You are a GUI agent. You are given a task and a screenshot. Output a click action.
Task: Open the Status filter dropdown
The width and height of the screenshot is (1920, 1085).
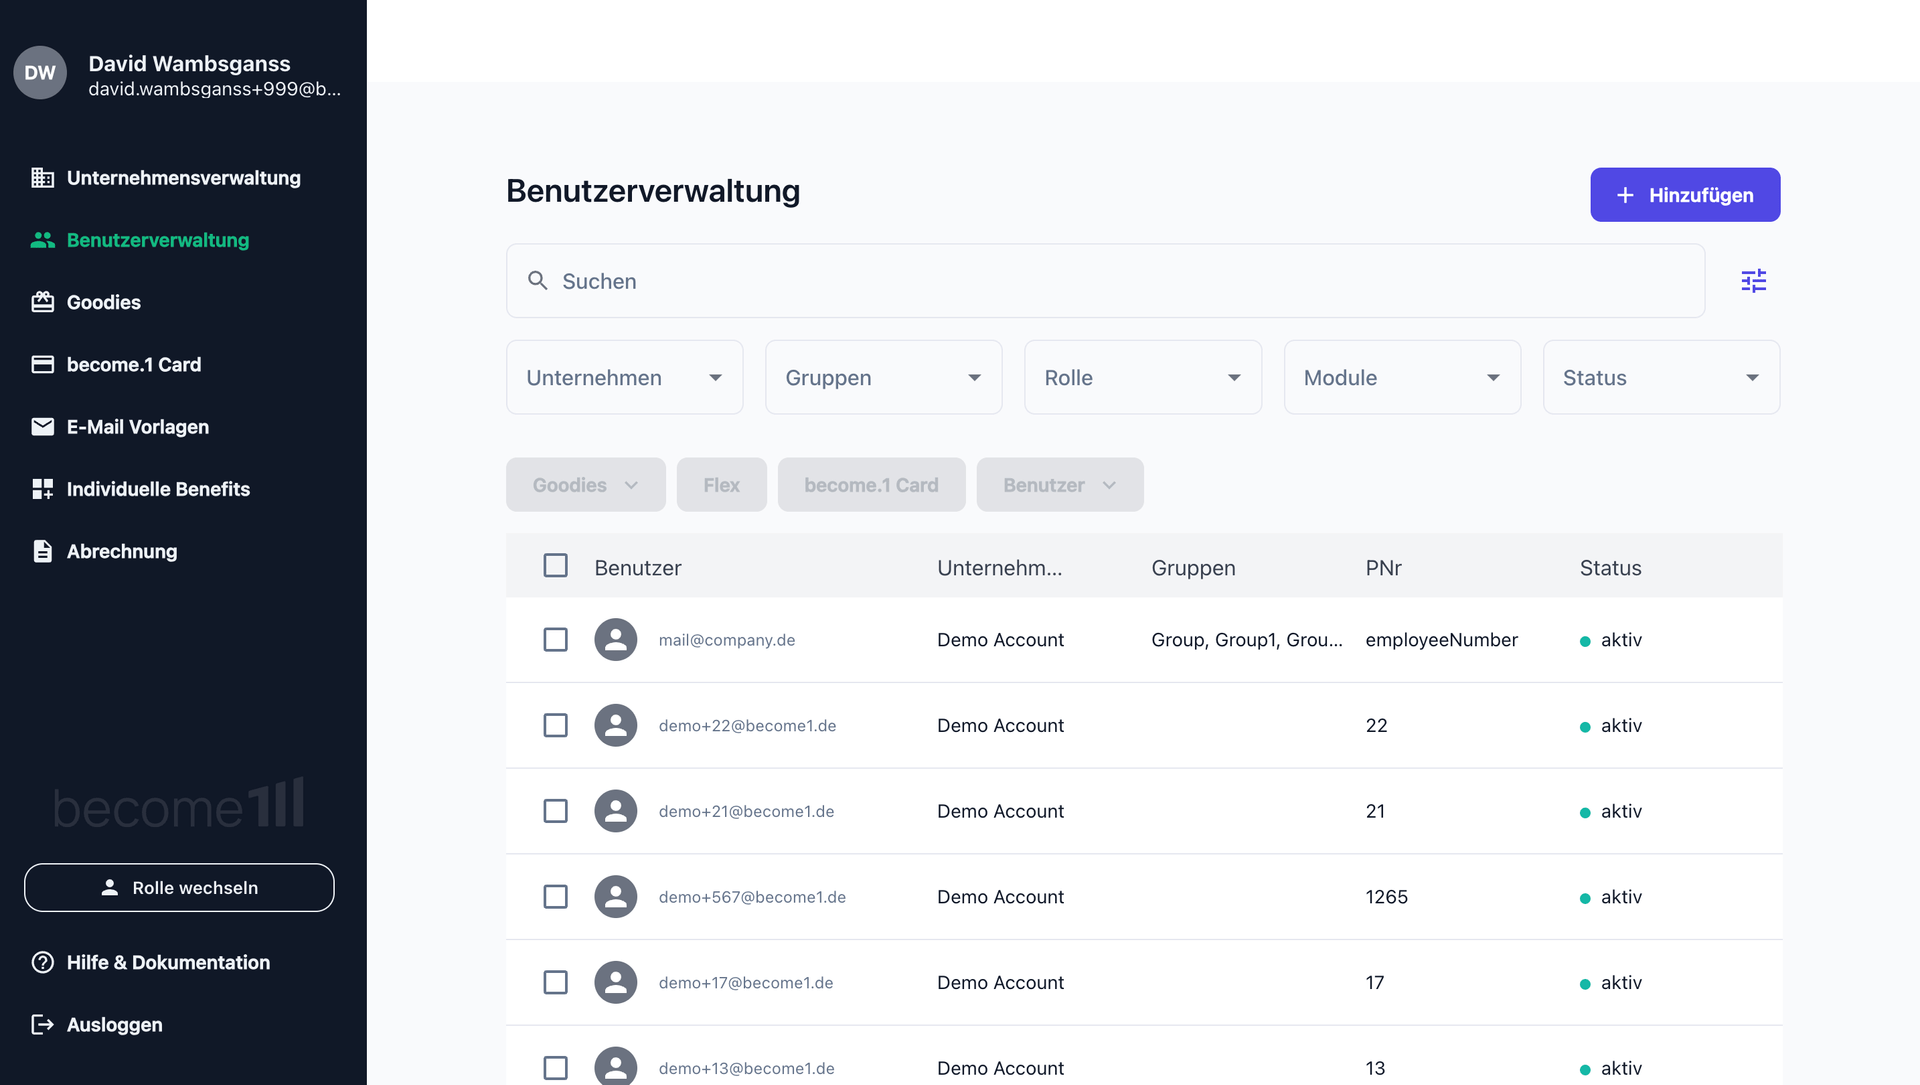(x=1660, y=377)
